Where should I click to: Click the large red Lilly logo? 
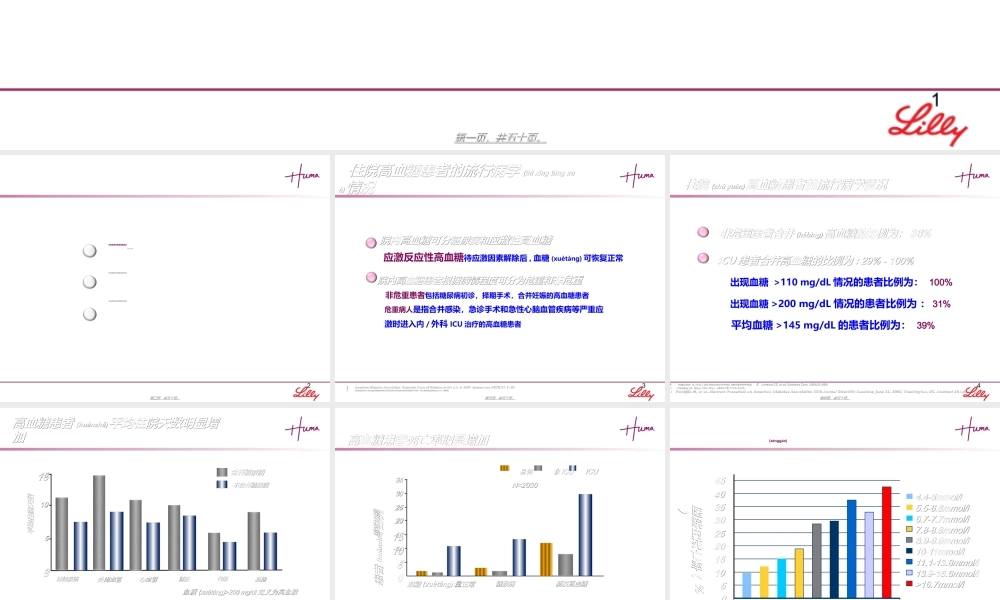point(929,127)
